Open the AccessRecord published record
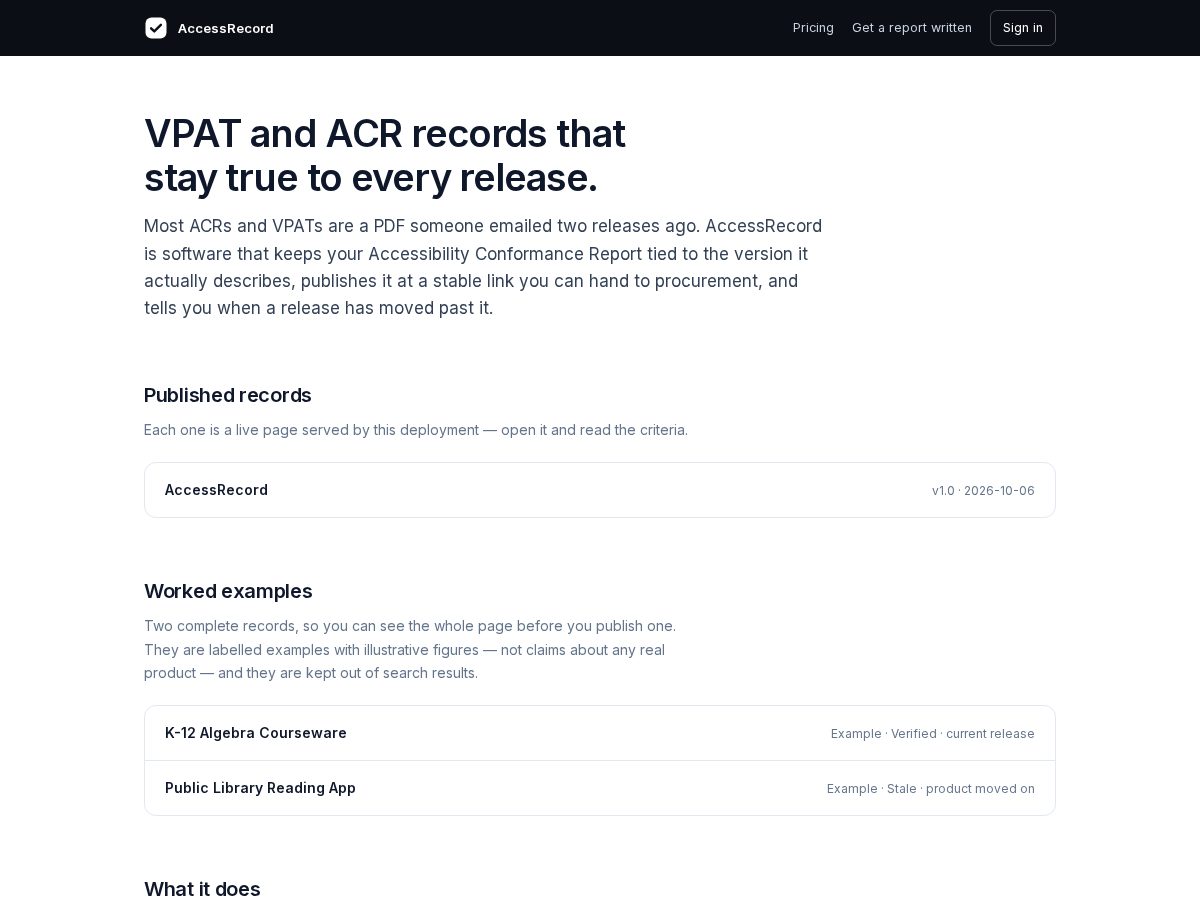 (x=600, y=490)
